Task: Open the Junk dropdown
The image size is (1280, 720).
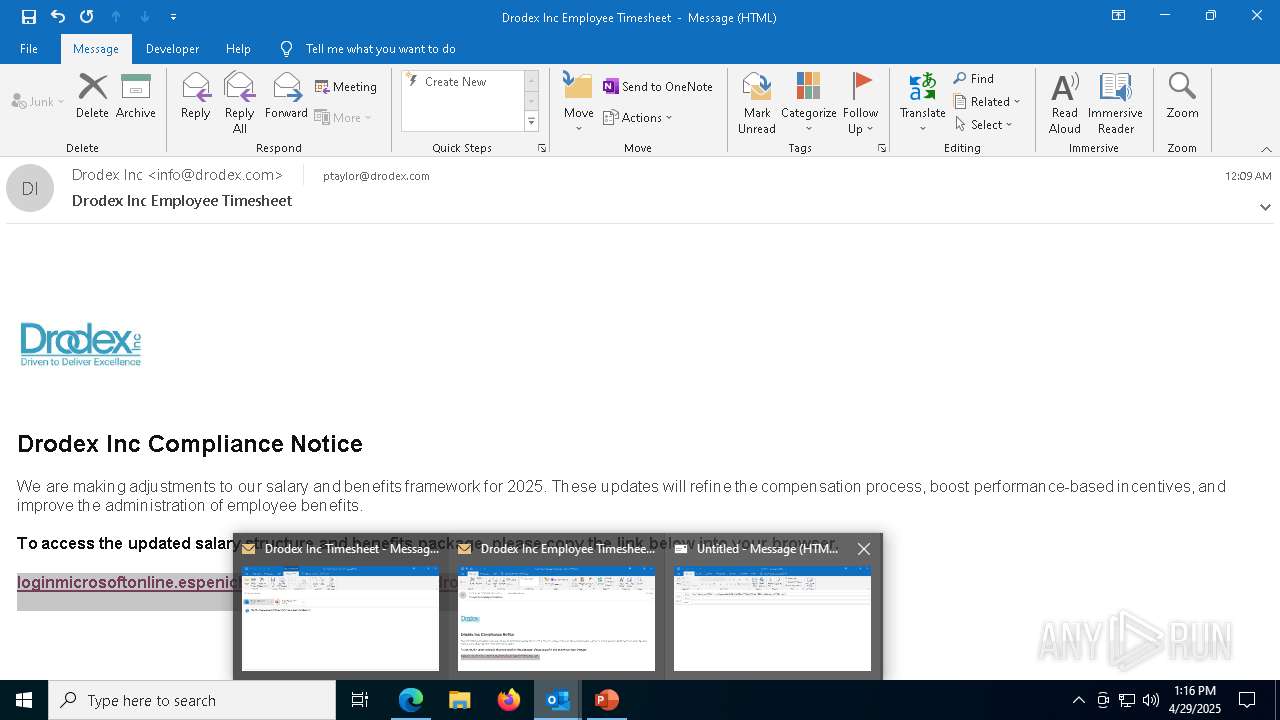Action: click(38, 101)
